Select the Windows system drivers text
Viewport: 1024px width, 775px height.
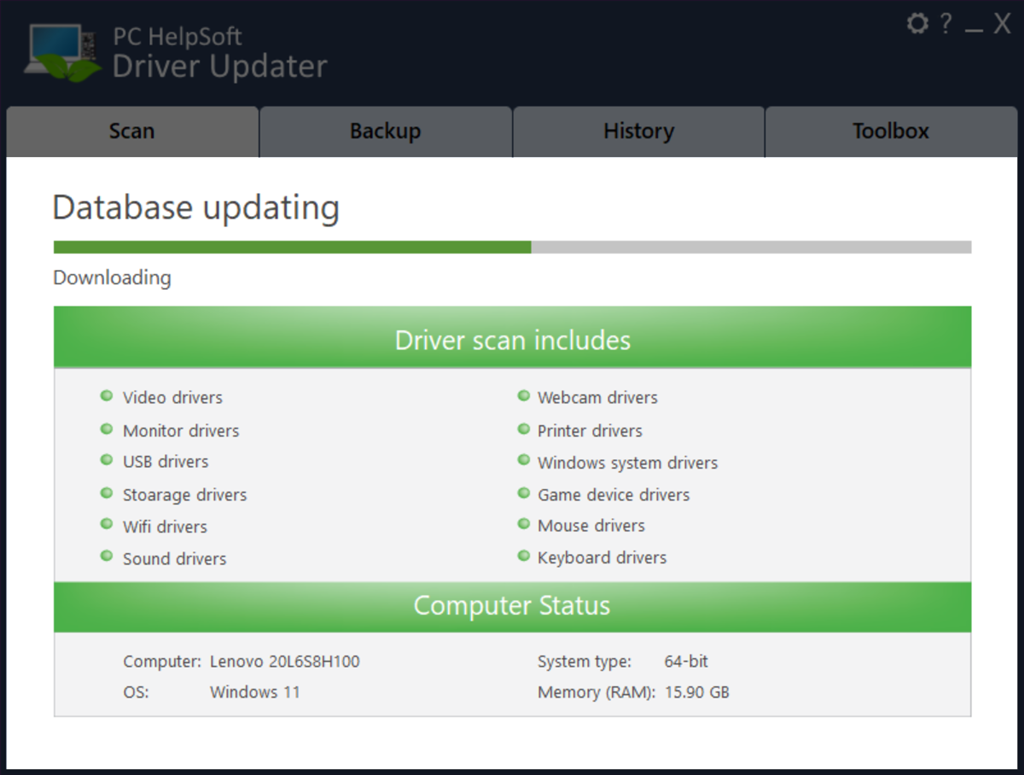(628, 463)
